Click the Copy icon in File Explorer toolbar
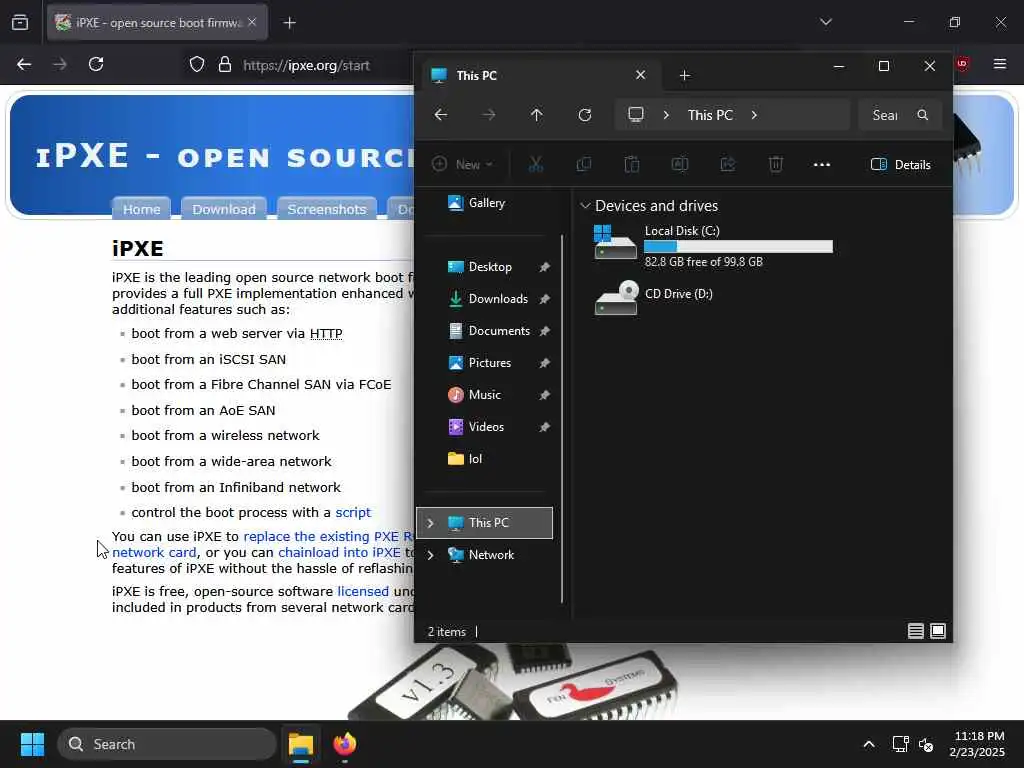This screenshot has width=1024, height=768. (584, 165)
